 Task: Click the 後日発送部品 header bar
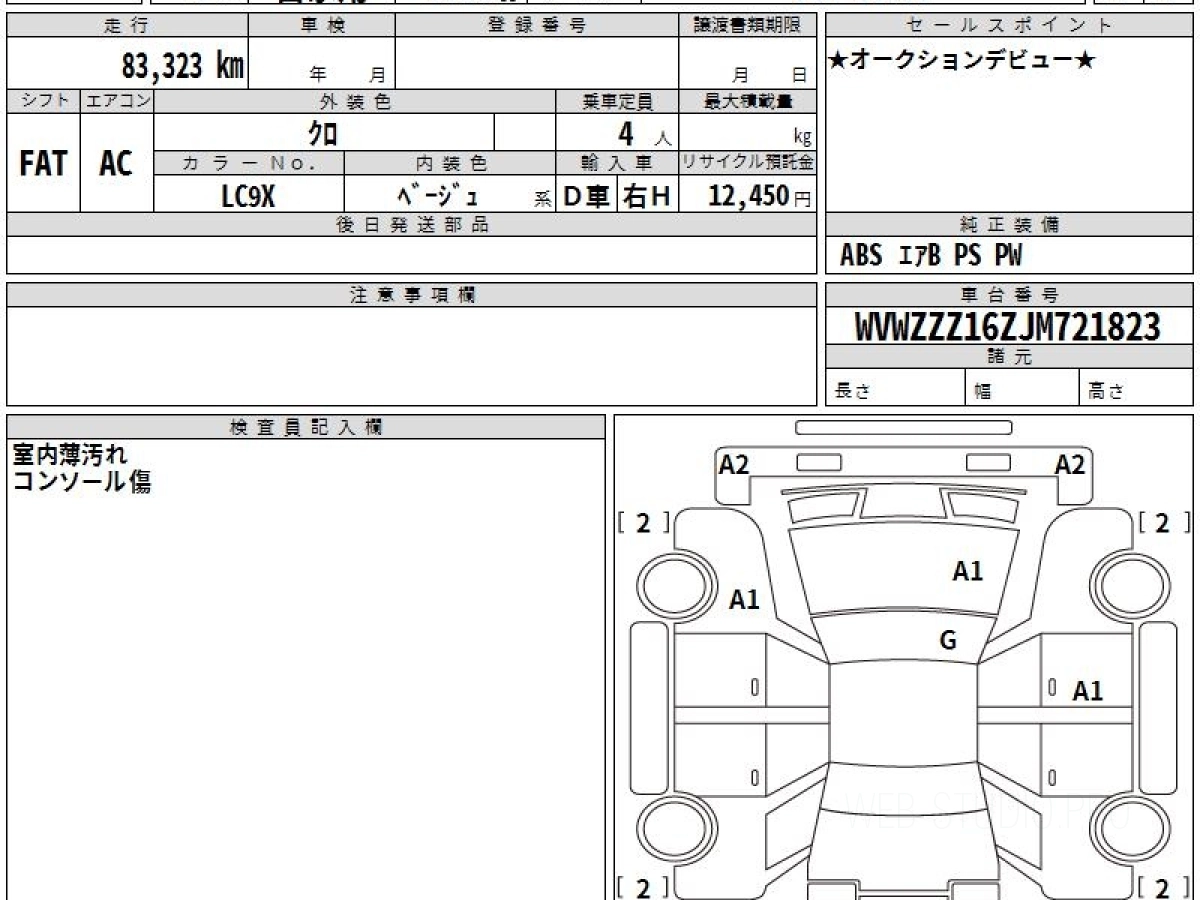[411, 225]
